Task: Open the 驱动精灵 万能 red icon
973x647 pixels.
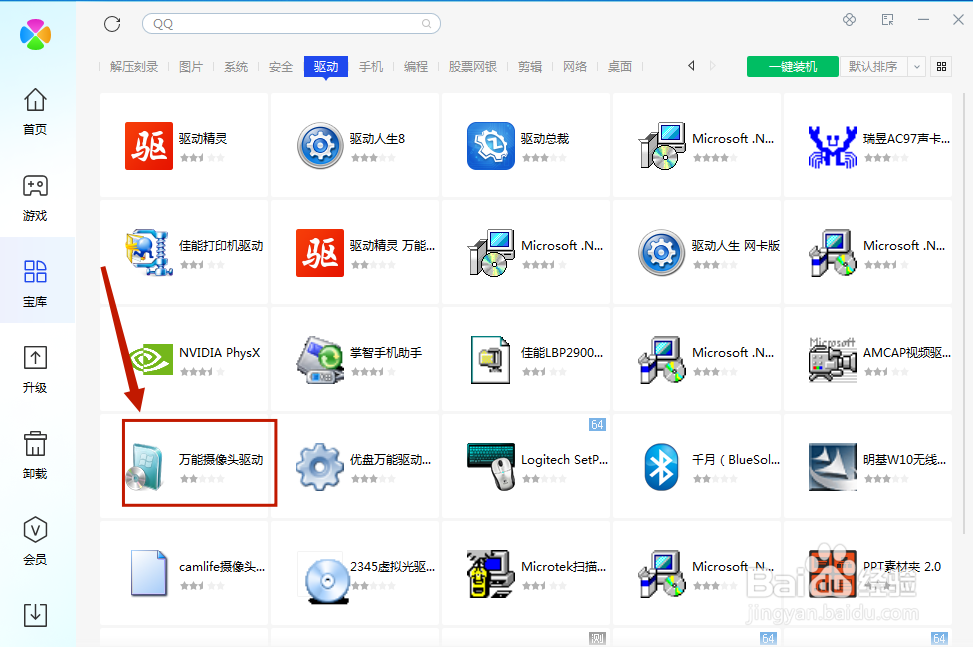Action: 320,252
